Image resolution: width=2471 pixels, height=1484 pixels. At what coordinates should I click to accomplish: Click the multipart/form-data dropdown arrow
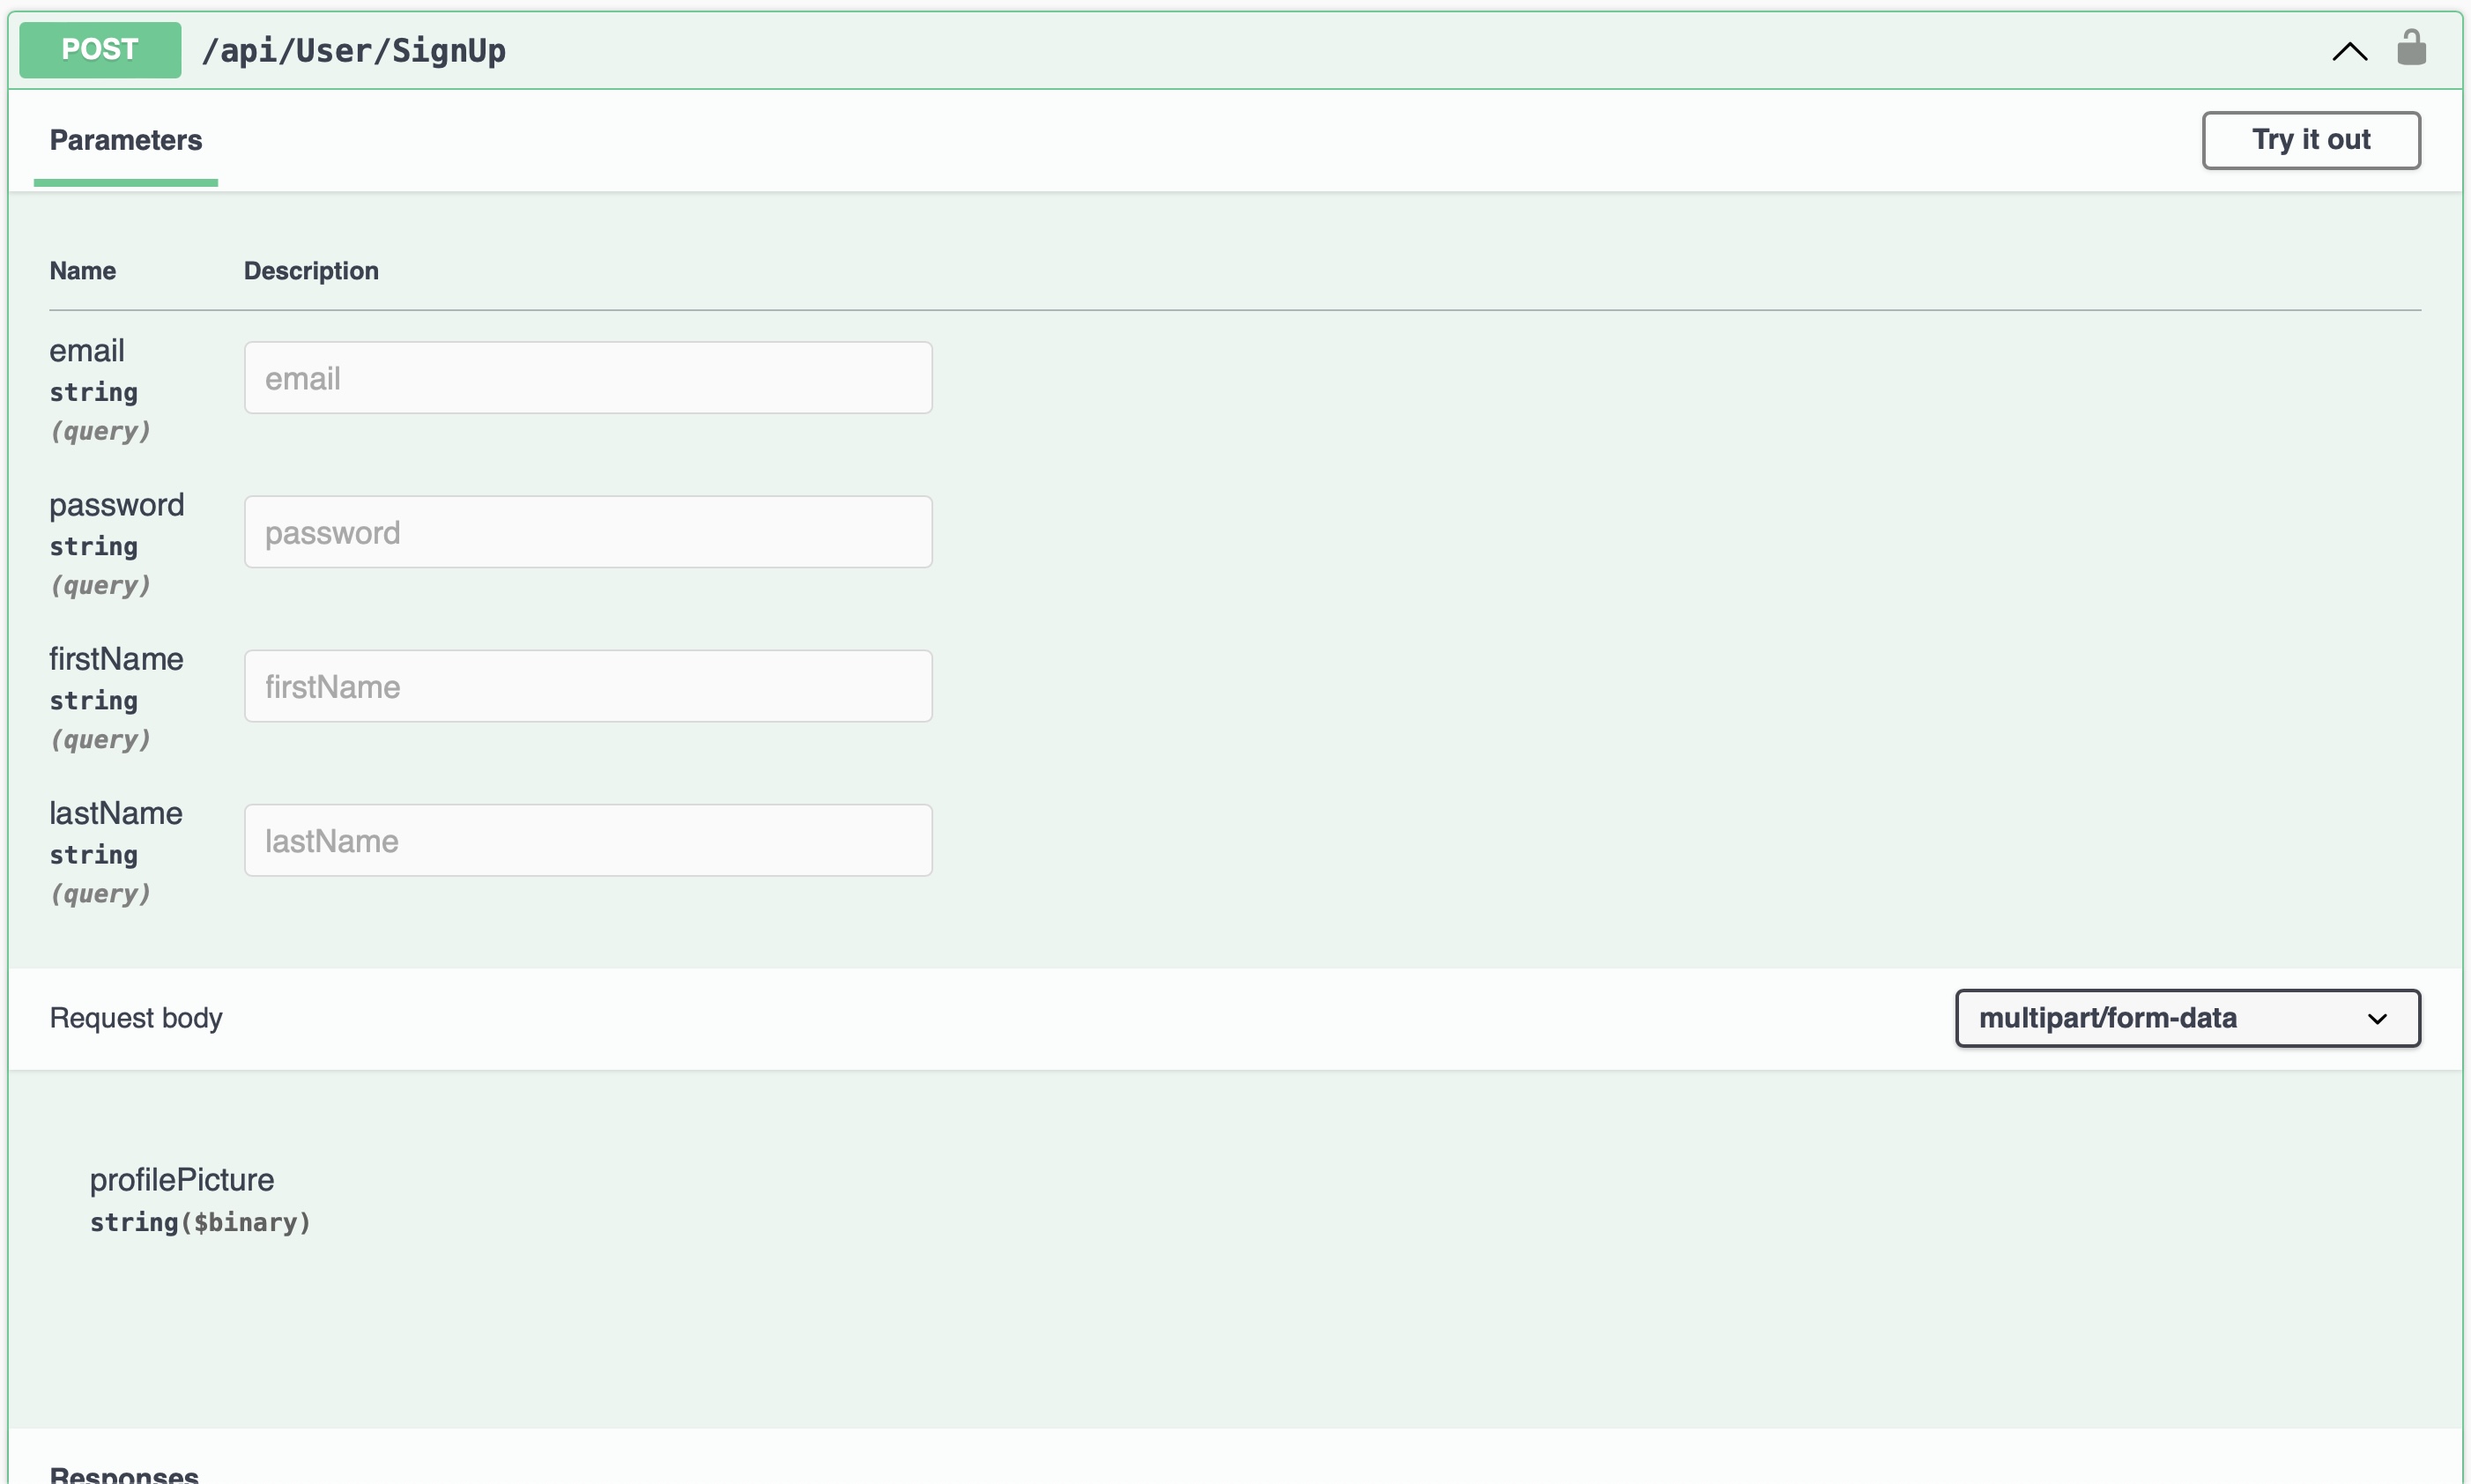tap(2379, 1016)
